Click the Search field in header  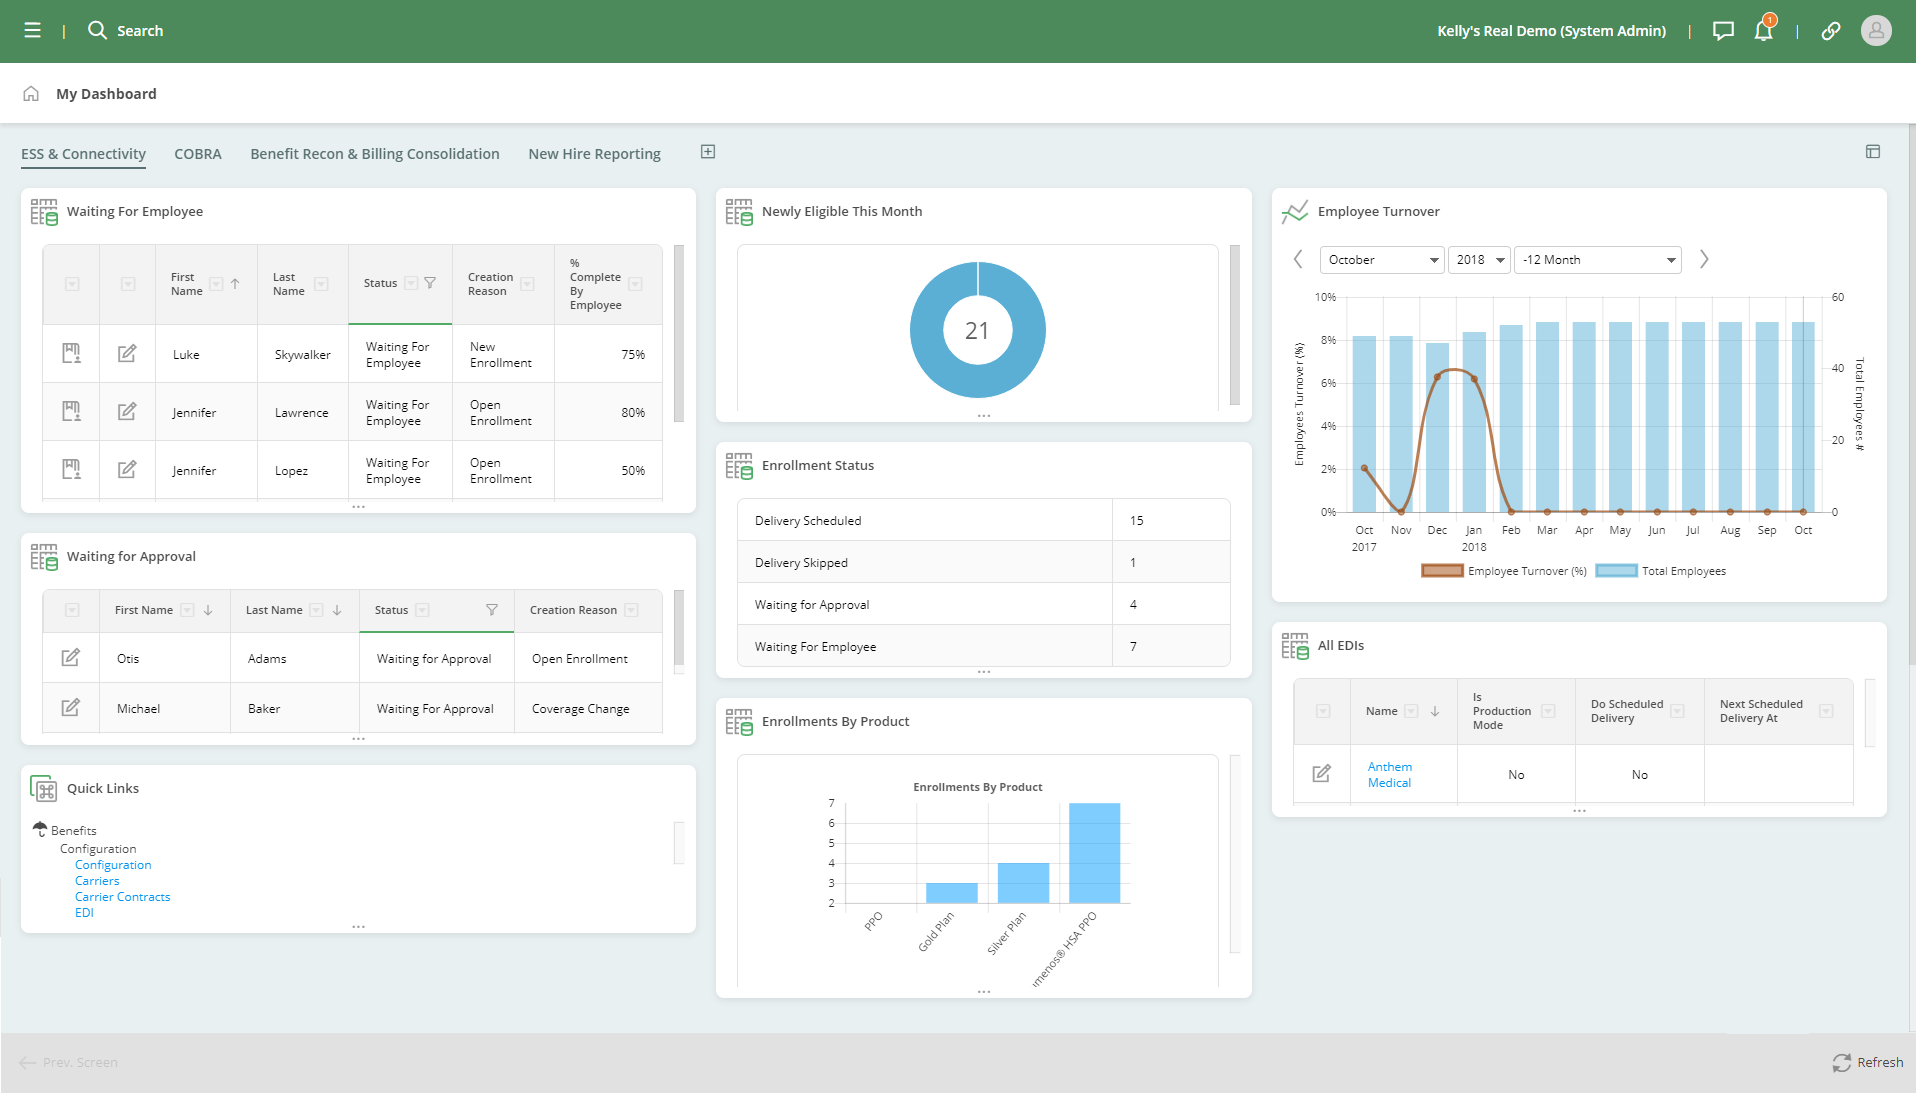click(x=140, y=31)
